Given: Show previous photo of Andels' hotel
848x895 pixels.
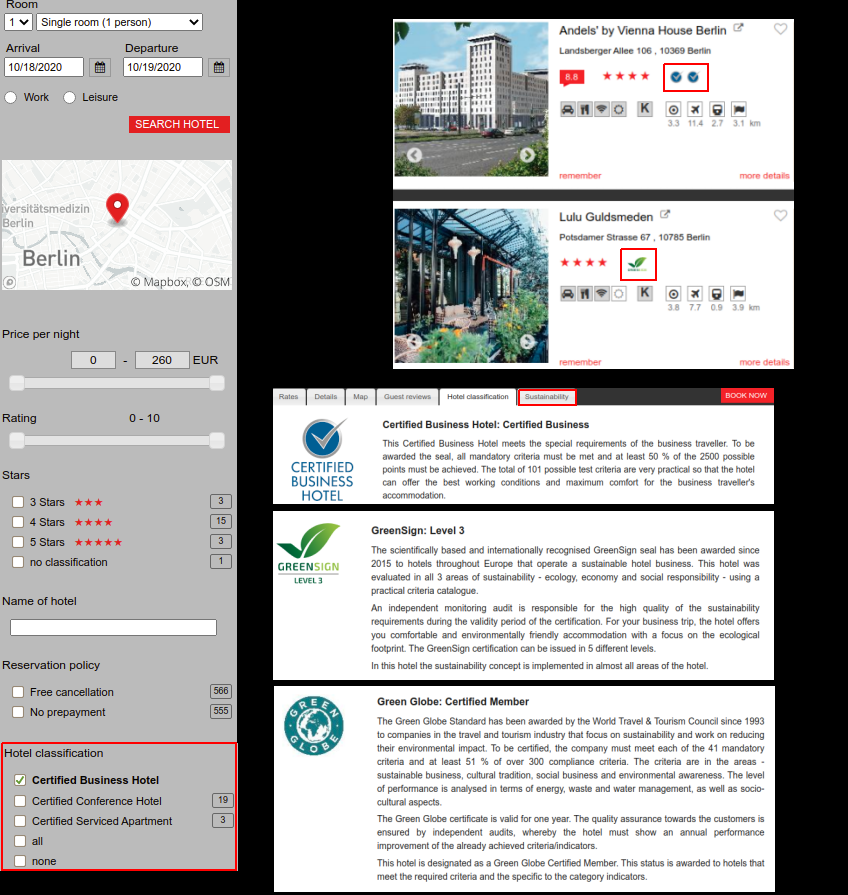Looking at the screenshot, I should click(x=414, y=155).
